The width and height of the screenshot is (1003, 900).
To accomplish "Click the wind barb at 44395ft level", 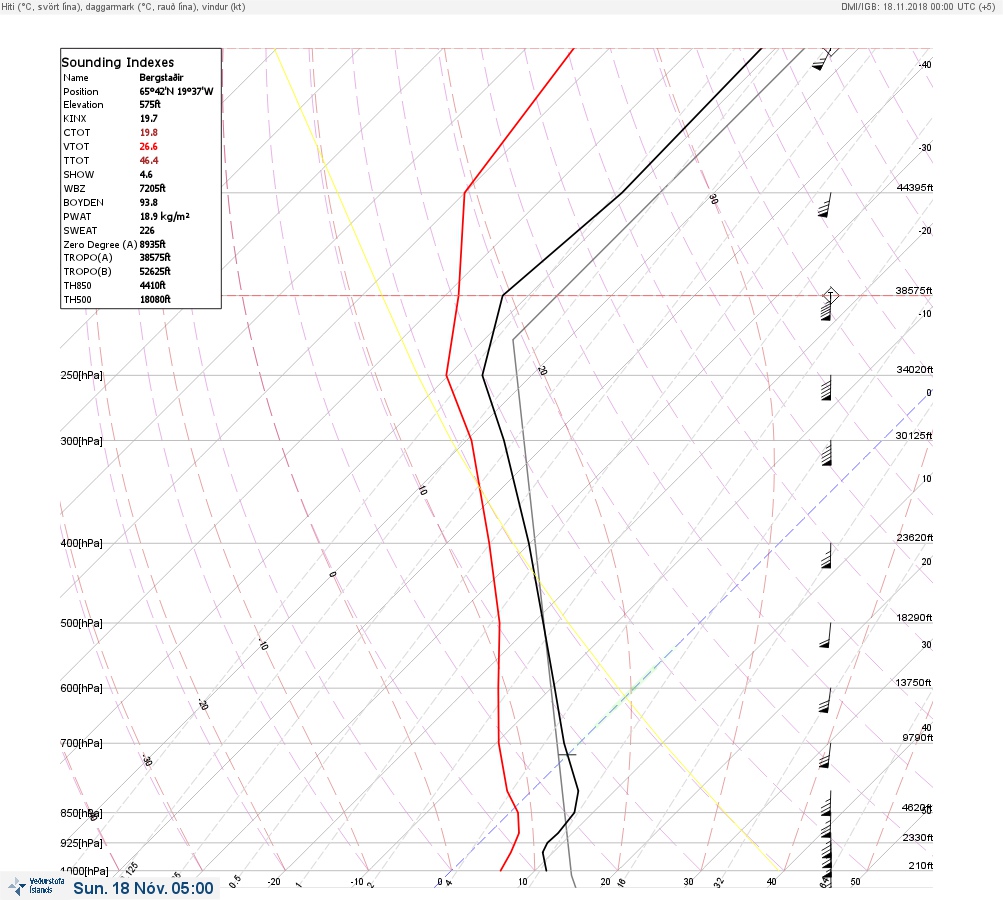I will [825, 205].
